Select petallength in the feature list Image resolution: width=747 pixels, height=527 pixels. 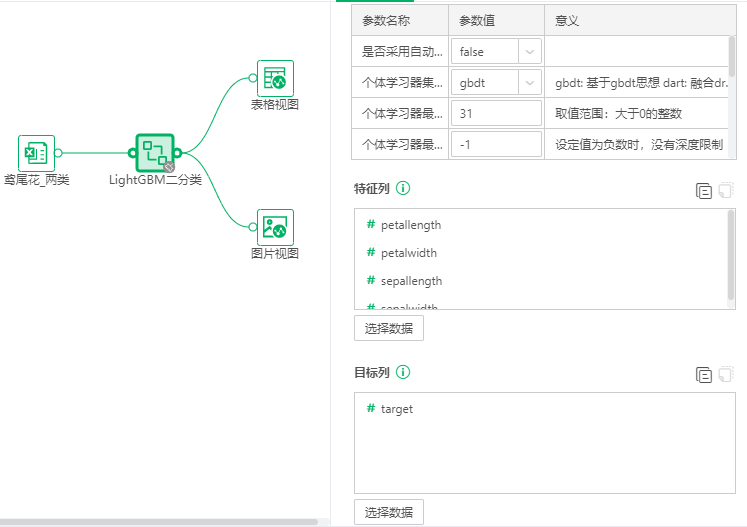410,225
